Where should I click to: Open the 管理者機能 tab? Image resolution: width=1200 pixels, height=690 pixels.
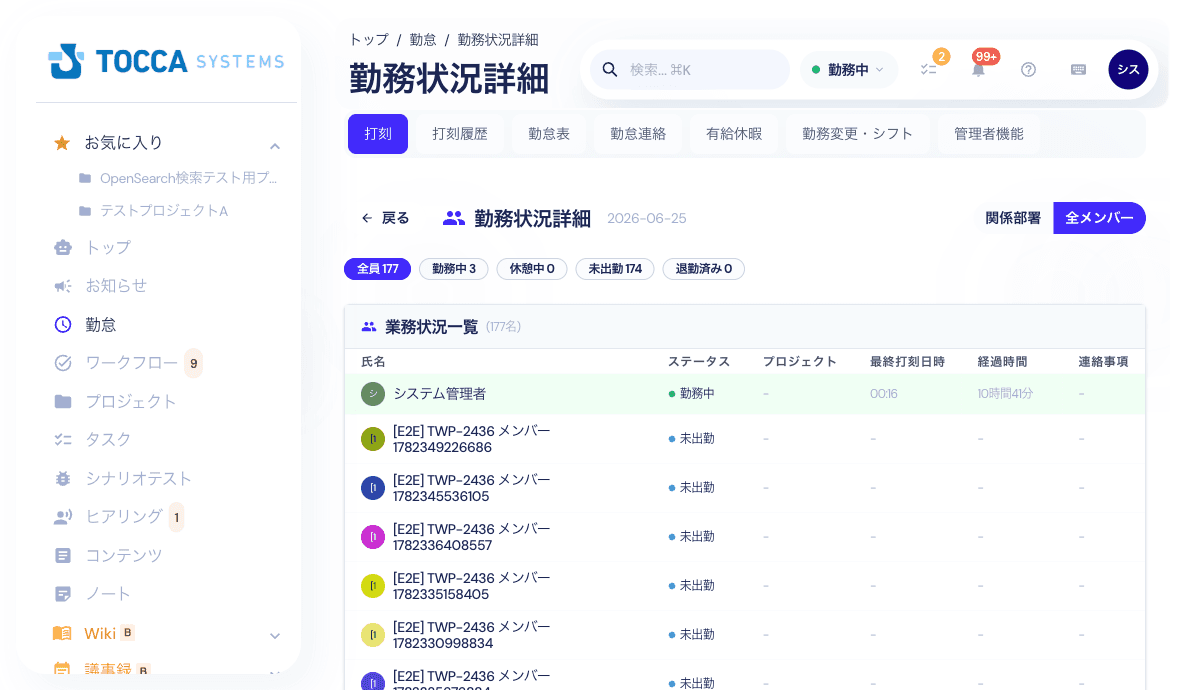(x=989, y=134)
